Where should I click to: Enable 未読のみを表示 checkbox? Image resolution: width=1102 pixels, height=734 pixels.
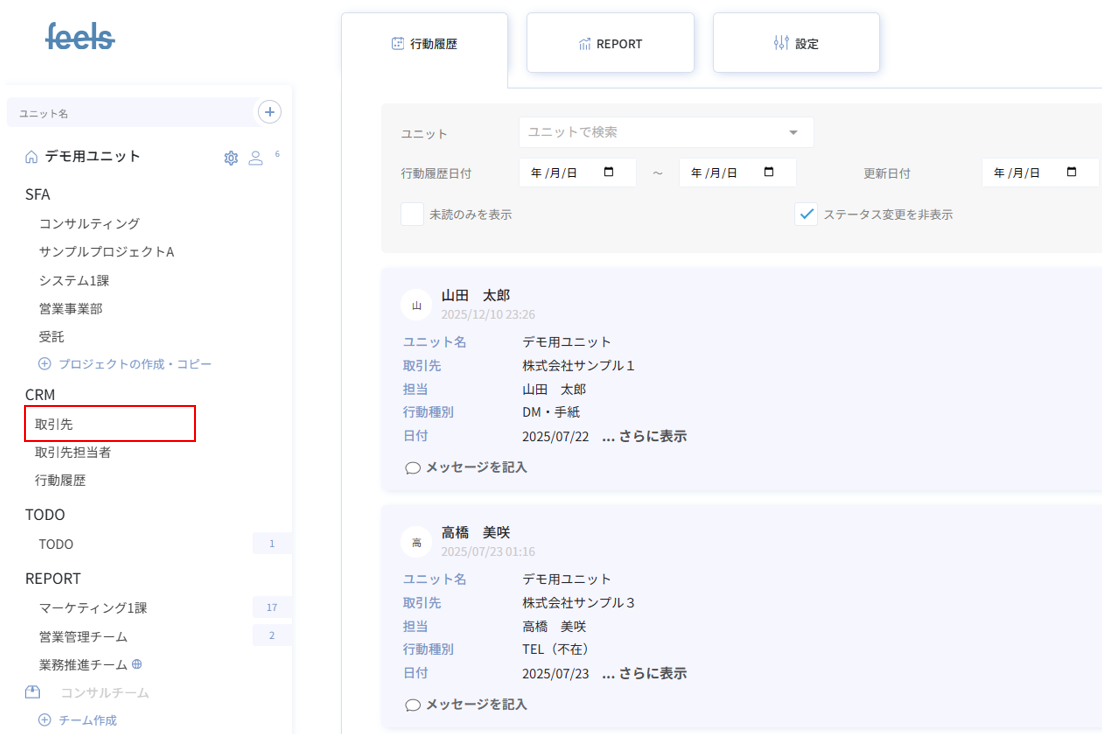point(412,214)
